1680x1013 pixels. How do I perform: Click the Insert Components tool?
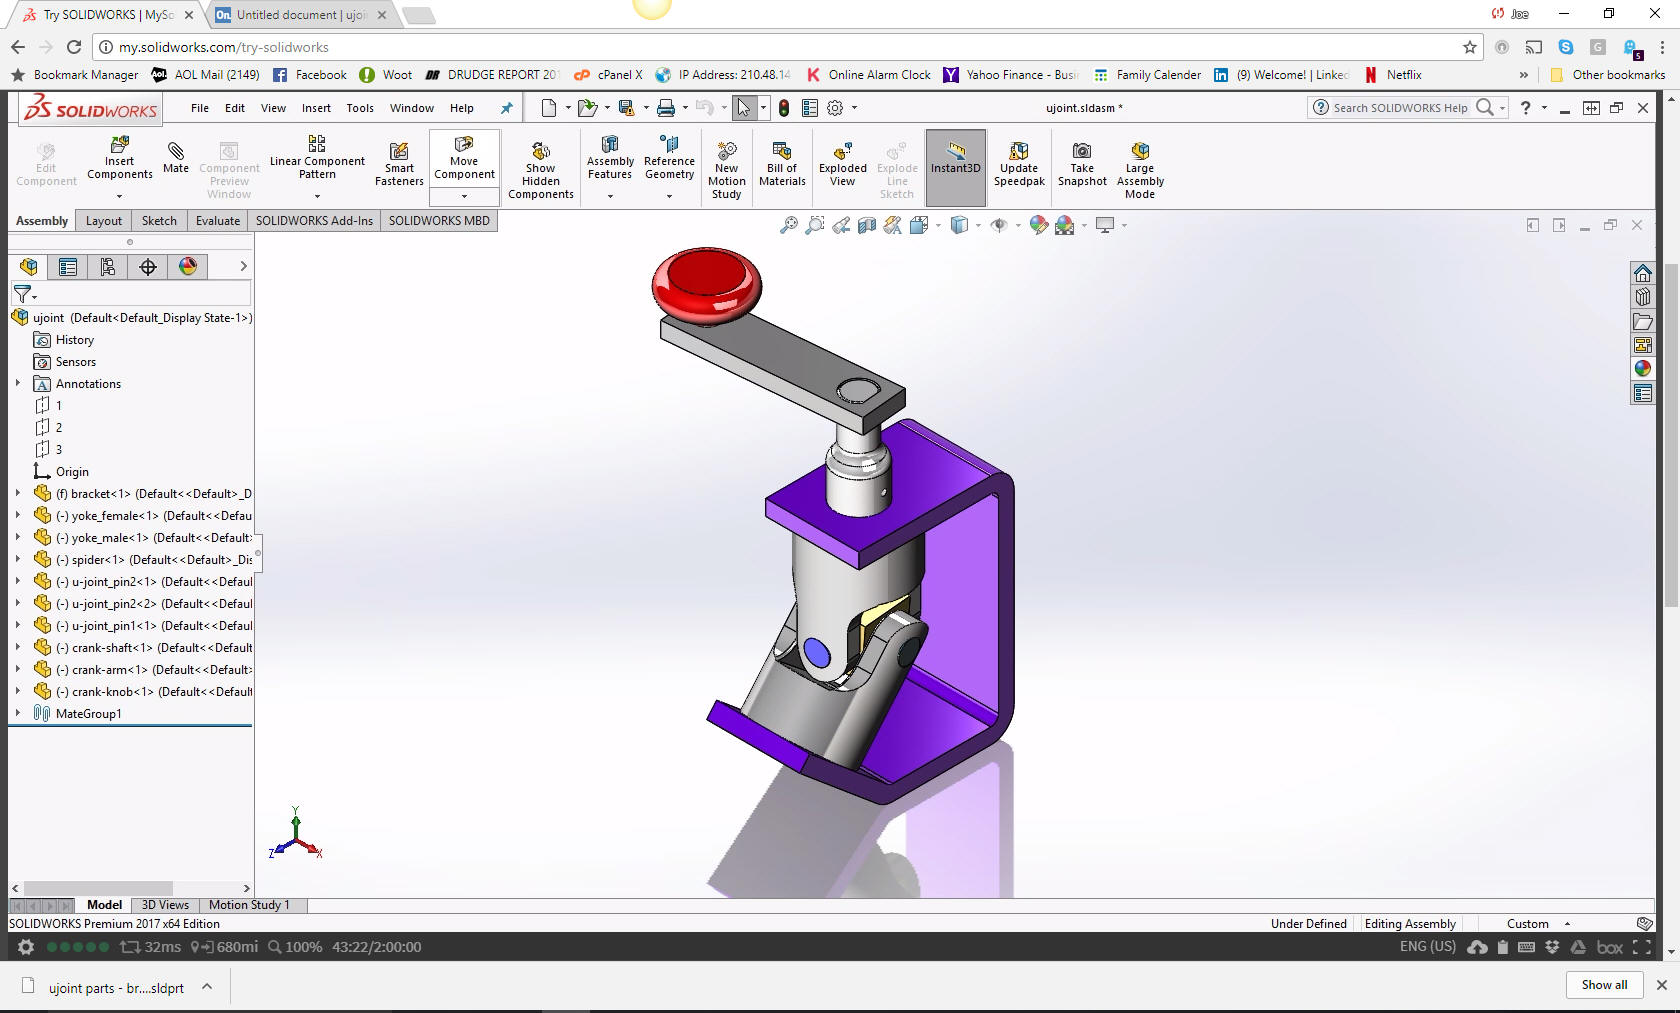pos(119,158)
